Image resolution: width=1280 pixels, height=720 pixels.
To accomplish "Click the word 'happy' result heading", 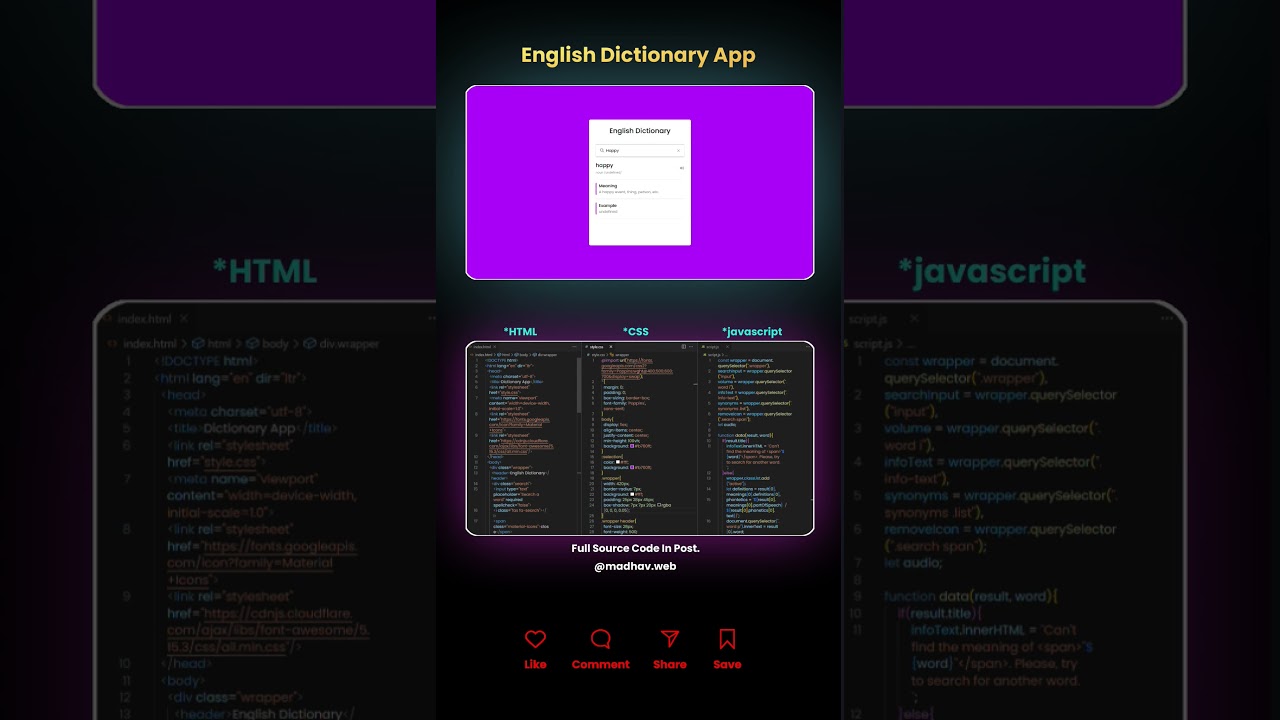I will 605,165.
